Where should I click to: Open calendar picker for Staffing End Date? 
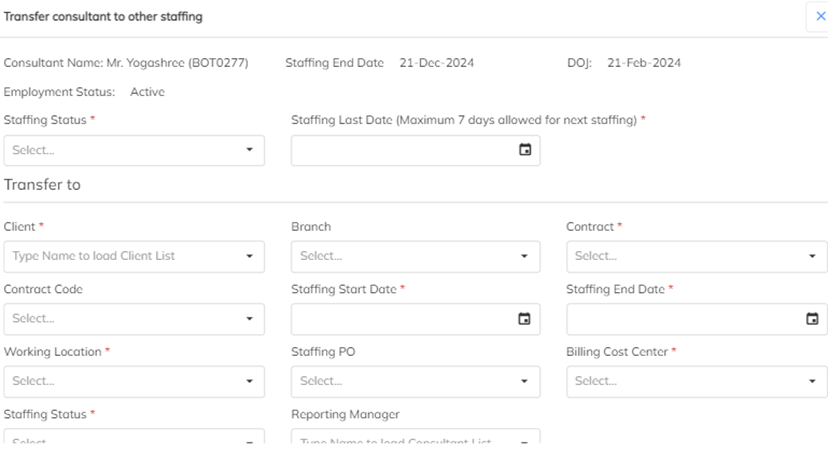[812, 319]
